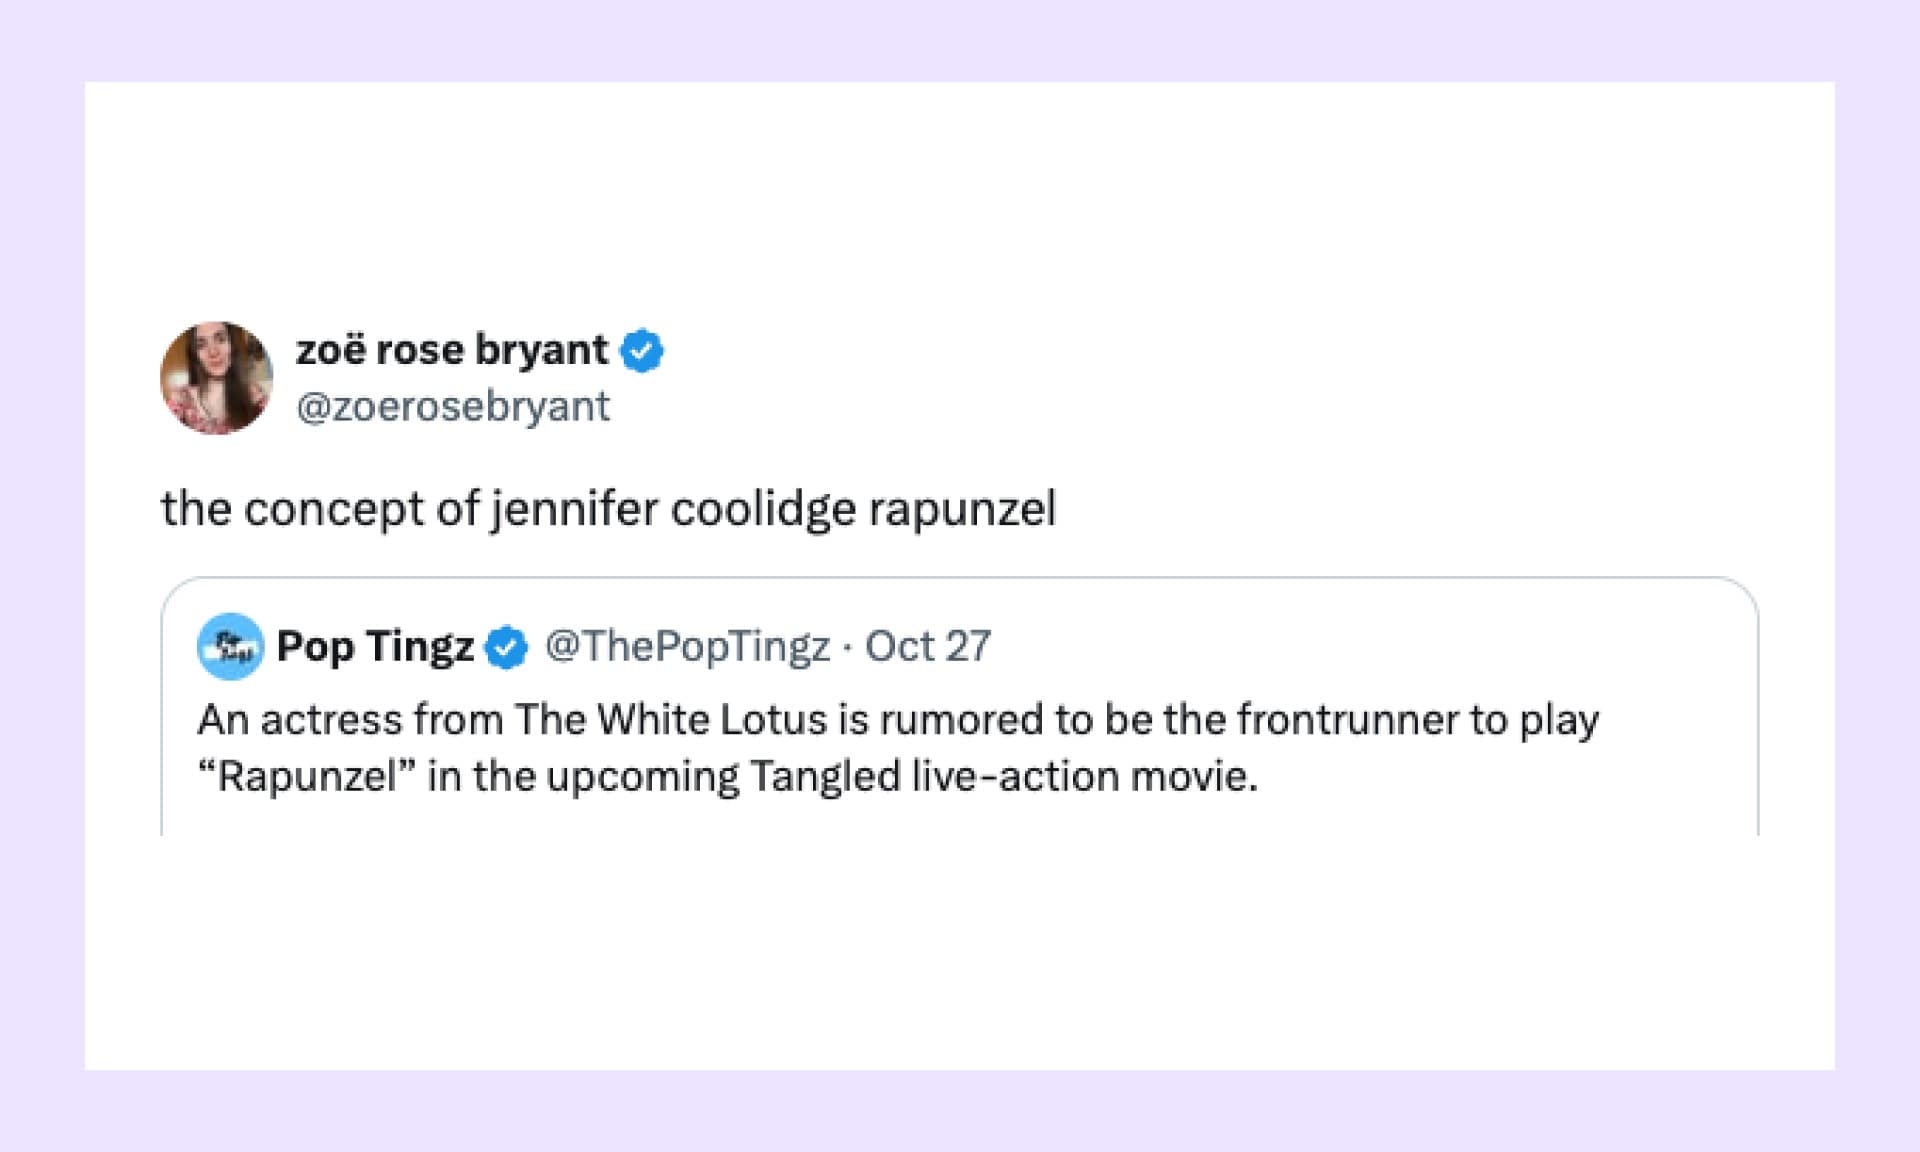Open the Oct 27 timestamp

[x=927, y=646]
